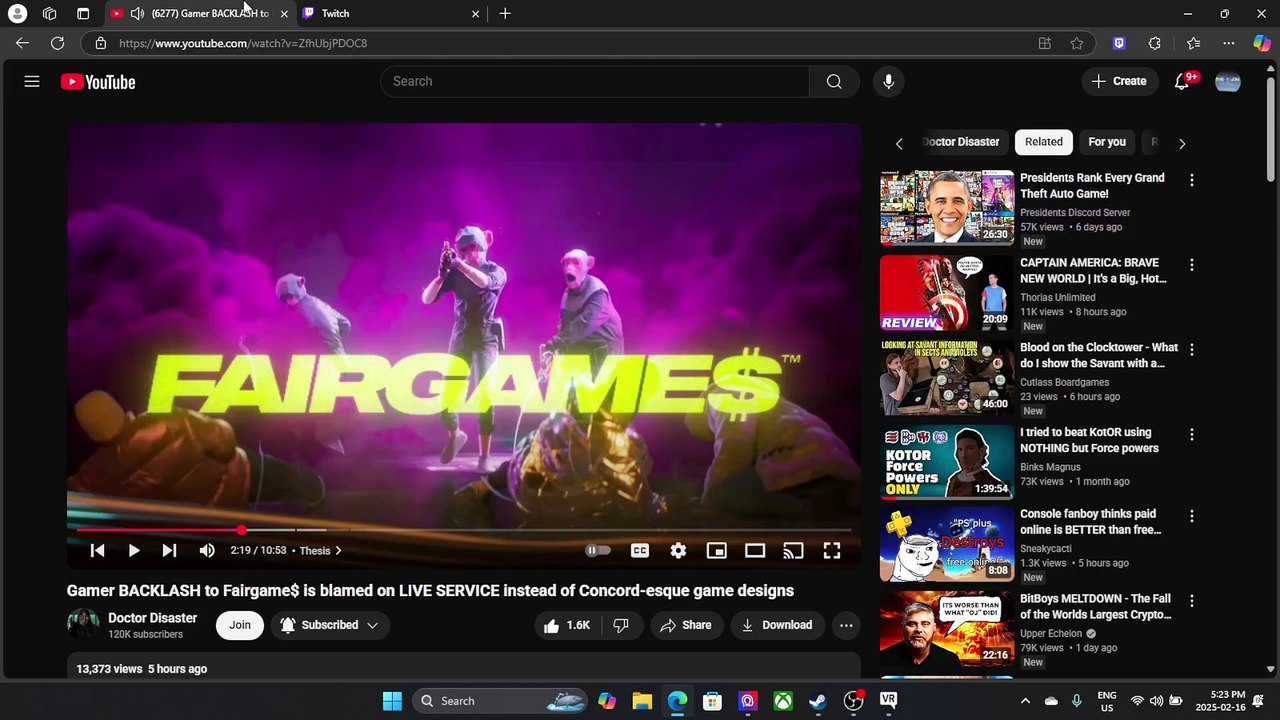The height and width of the screenshot is (720, 1280).
Task: Toggle the autoplay switch in player
Action: [597, 550]
